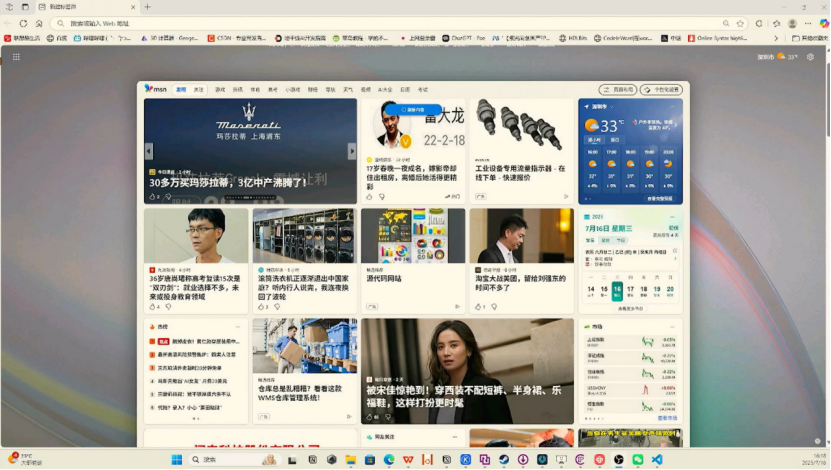This screenshot has height=470, width=831.
Task: Open a new tab with the plus icon
Action: (x=148, y=7)
